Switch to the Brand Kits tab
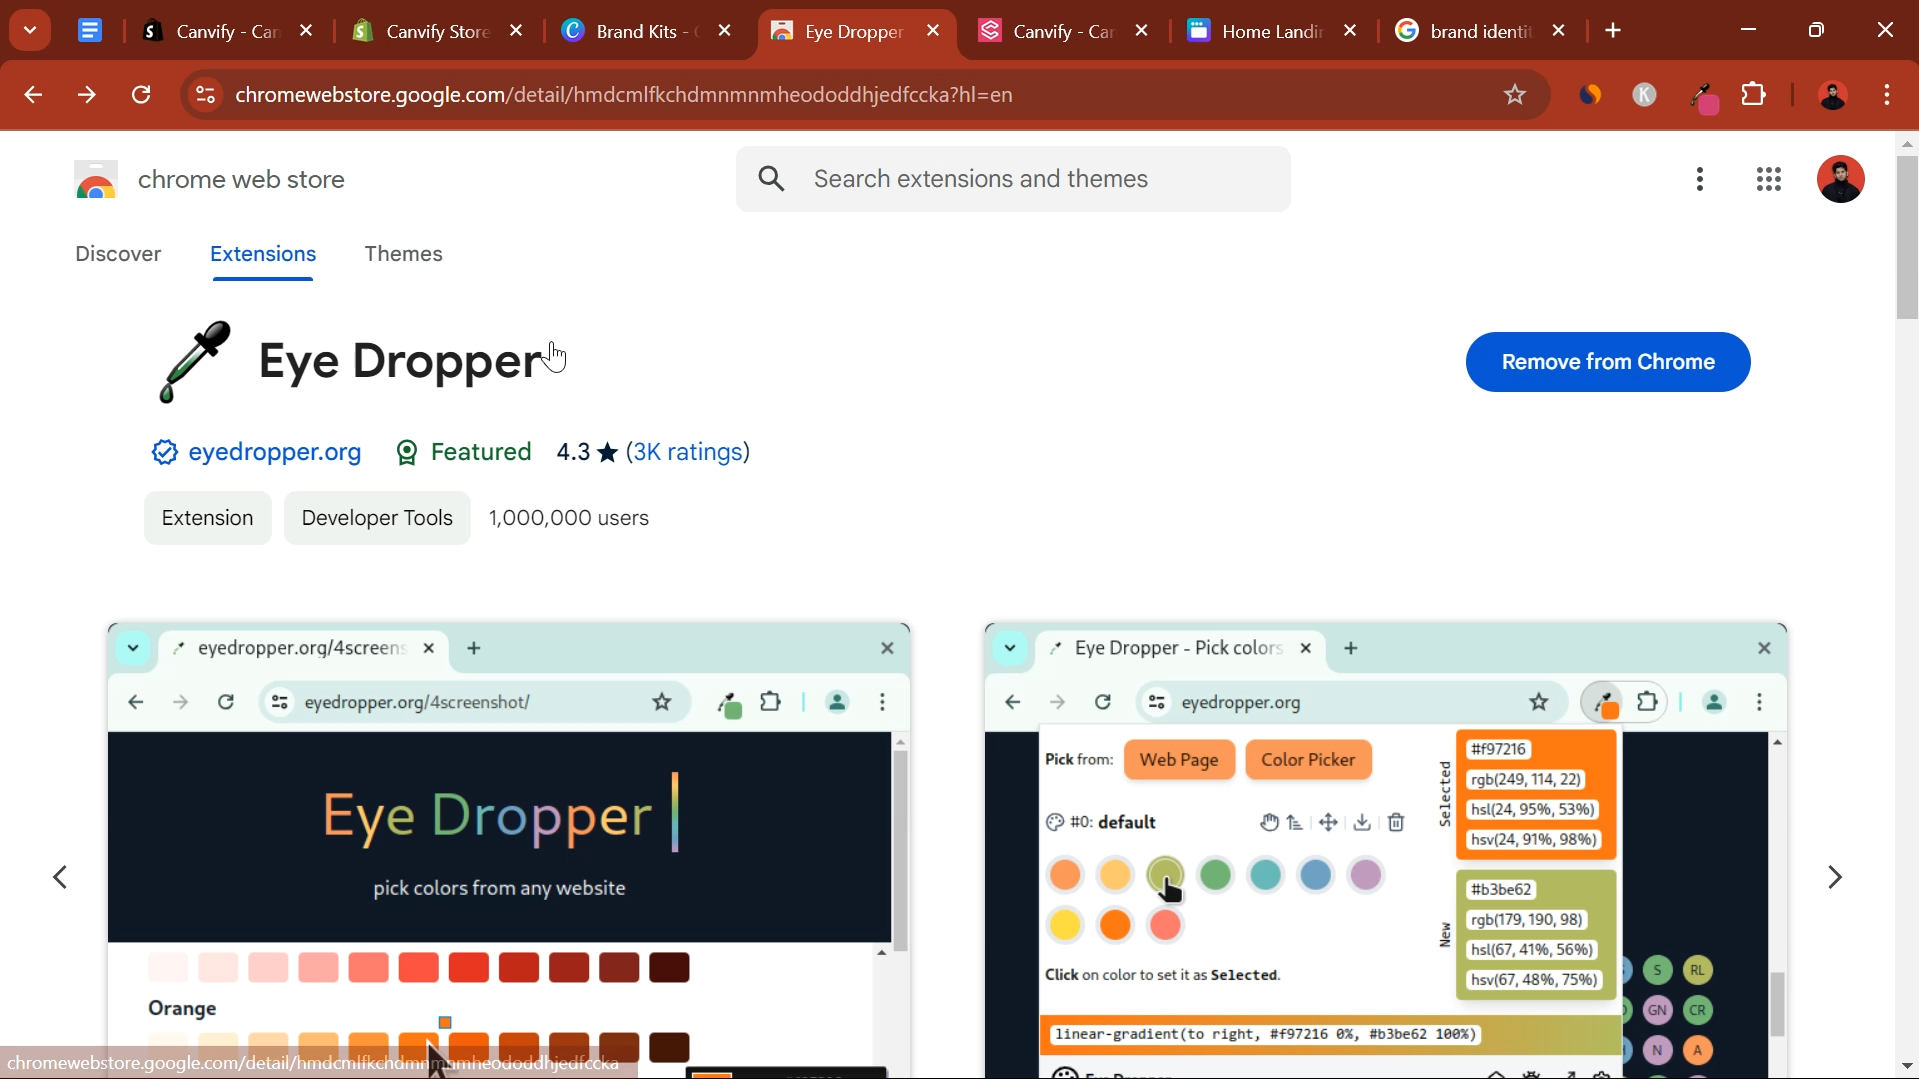1919x1079 pixels. point(646,31)
